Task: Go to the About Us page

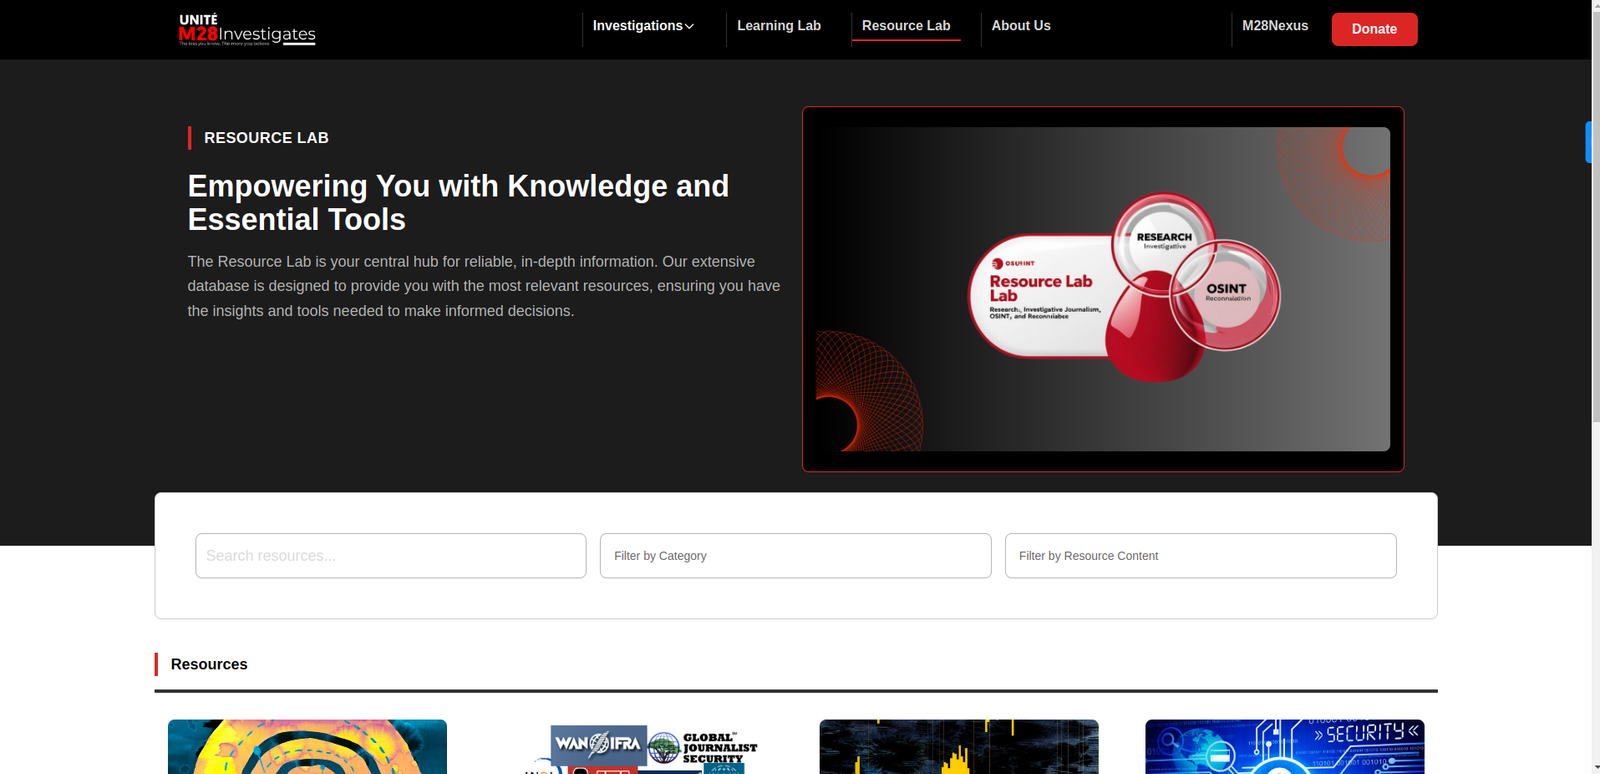Action: tap(1020, 26)
